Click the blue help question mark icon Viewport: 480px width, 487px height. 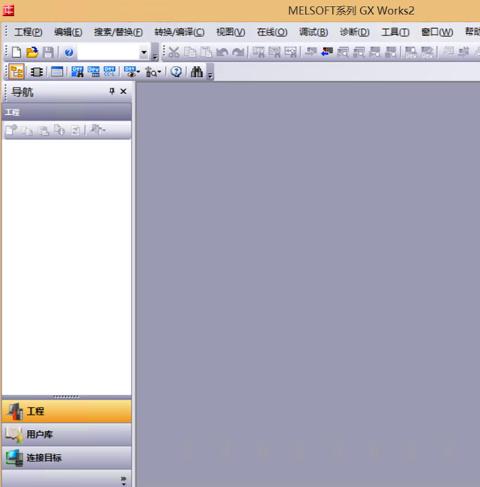69,53
